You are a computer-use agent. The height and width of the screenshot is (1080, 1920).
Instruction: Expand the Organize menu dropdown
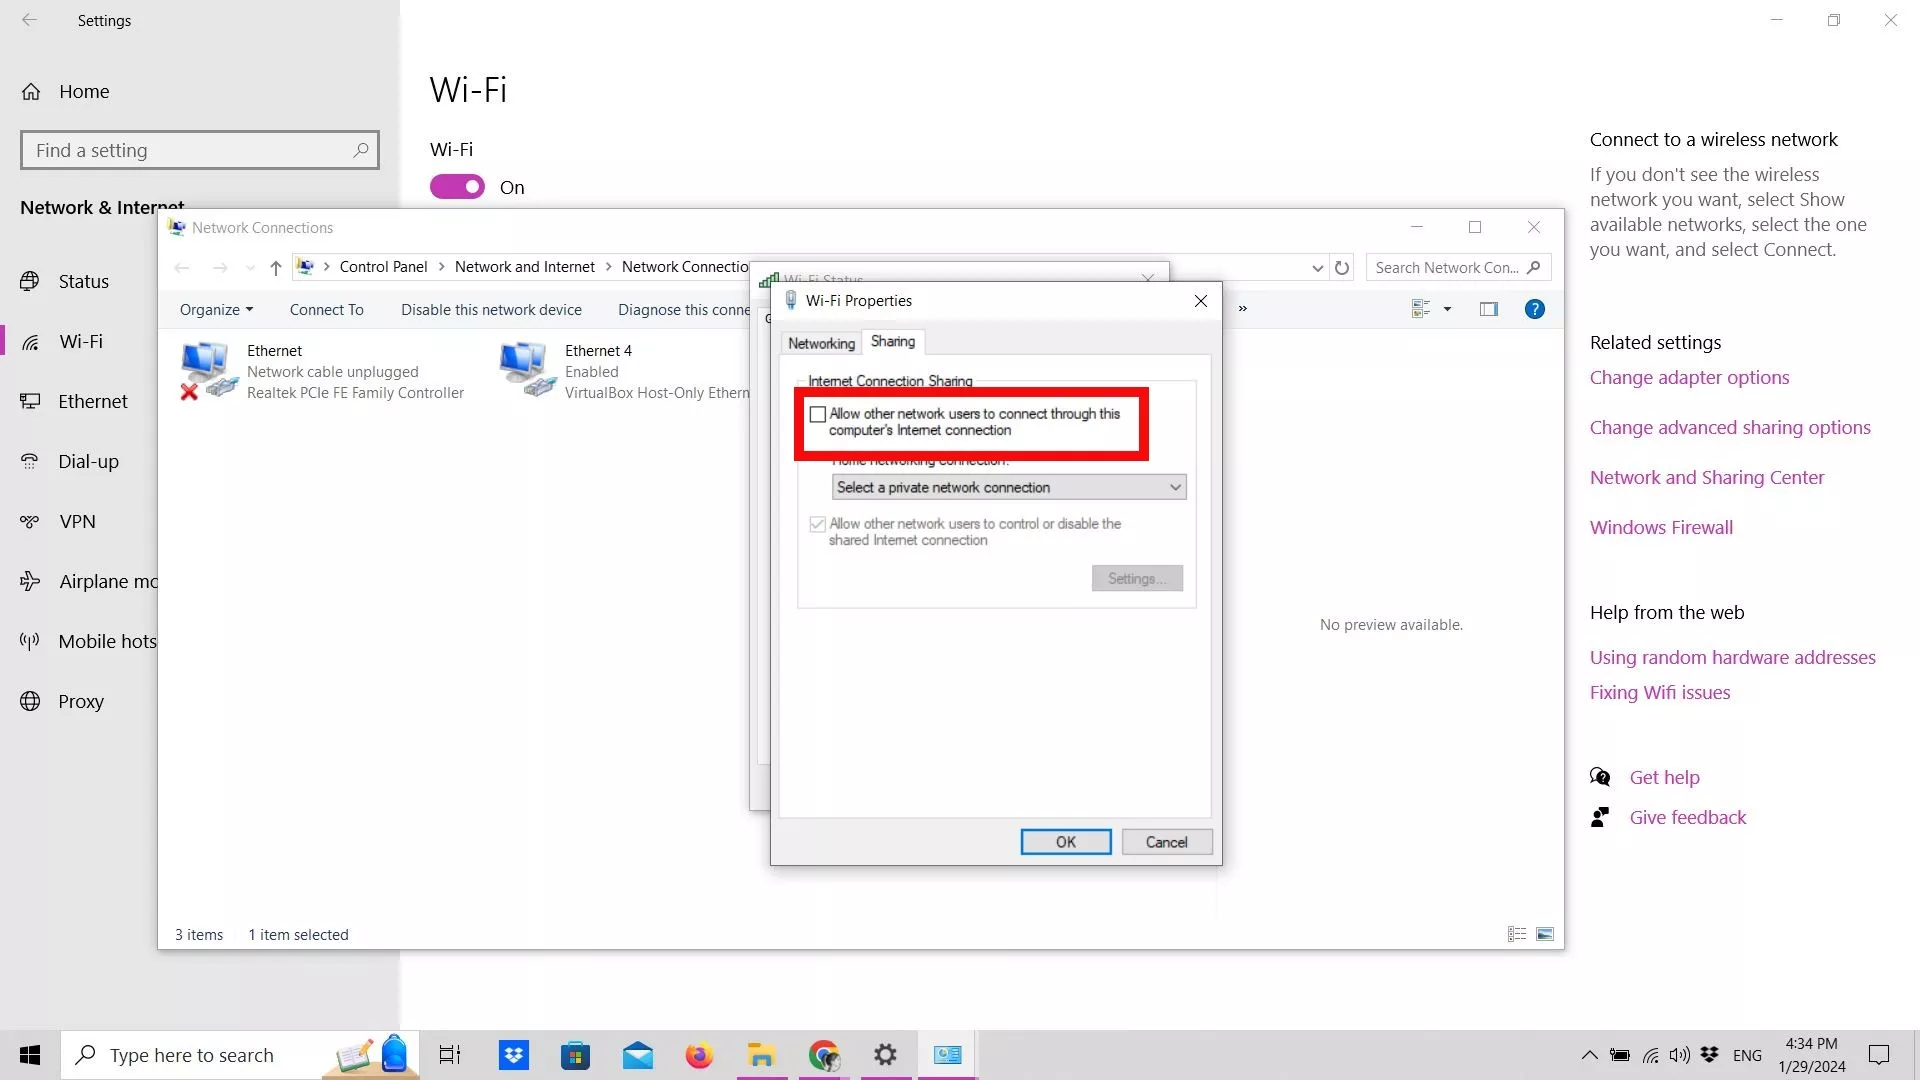(216, 310)
